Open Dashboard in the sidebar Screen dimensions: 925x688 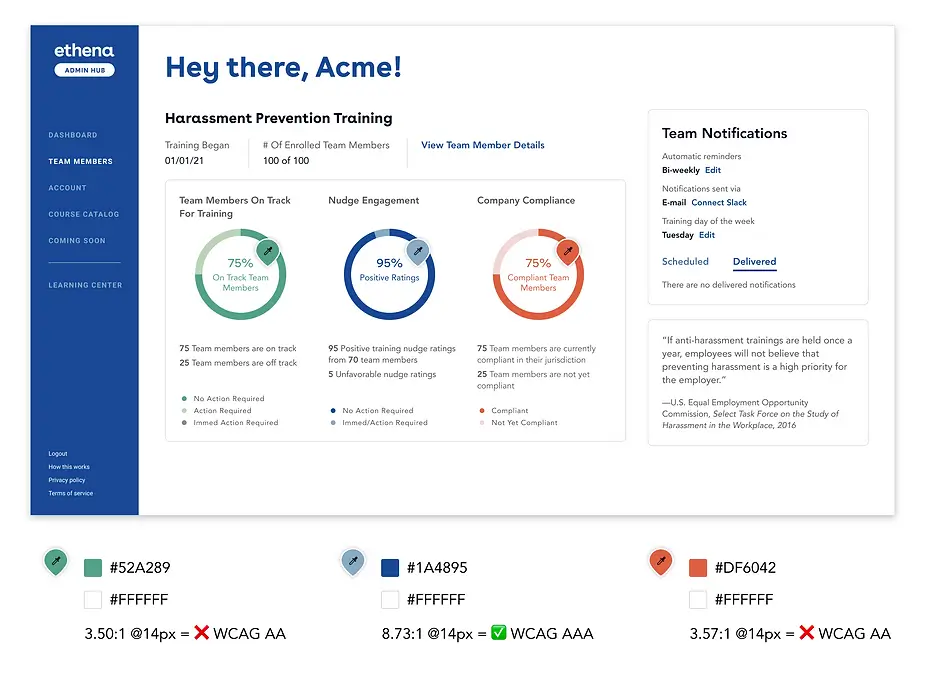[x=73, y=135]
